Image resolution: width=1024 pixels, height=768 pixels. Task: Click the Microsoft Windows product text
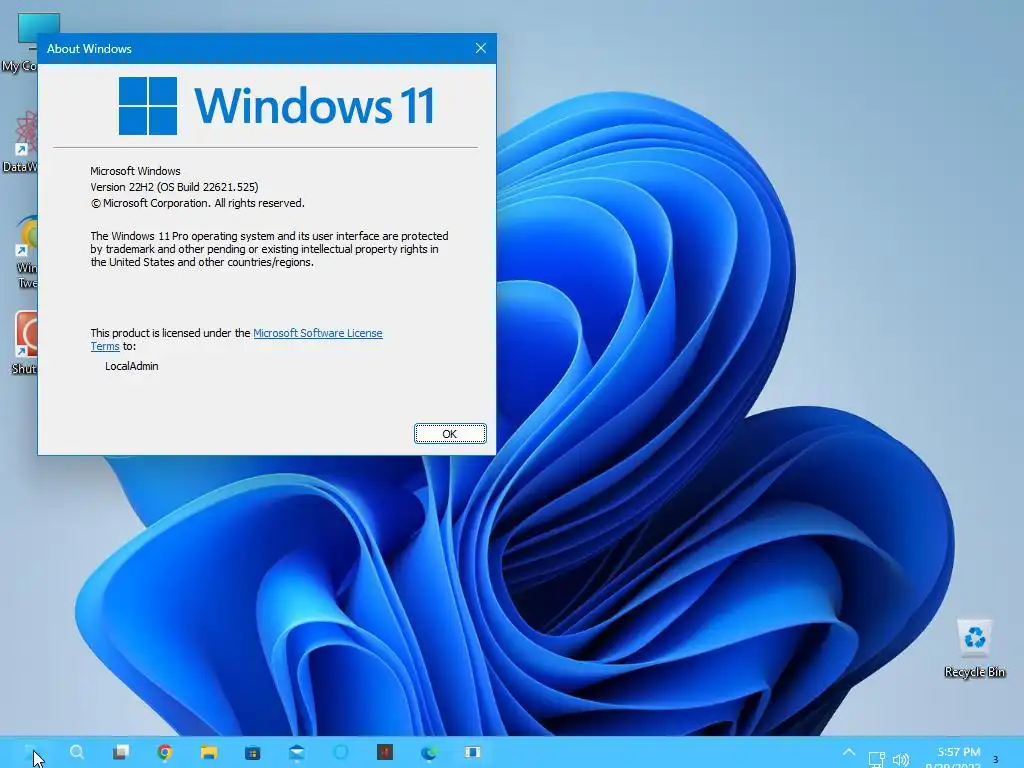coord(135,171)
